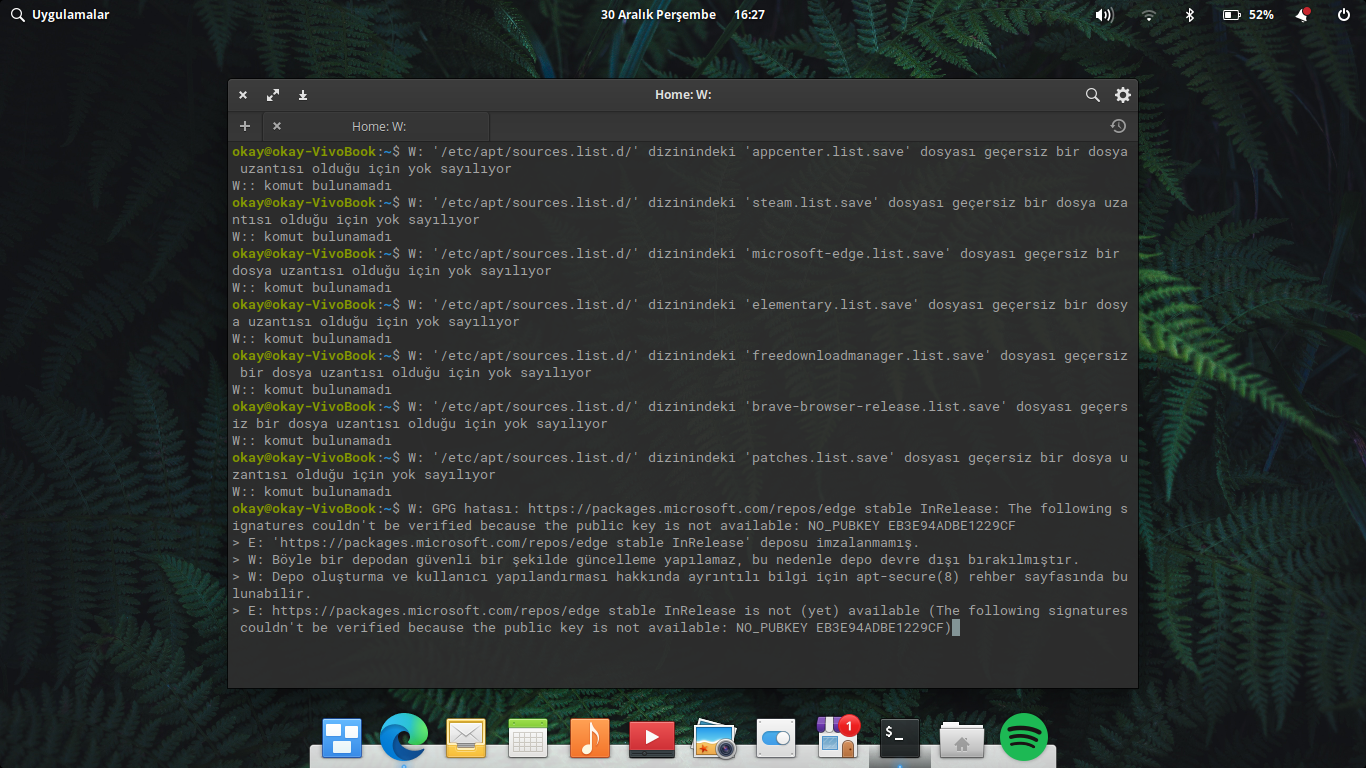
Task: Launch Calendar from the dock
Action: [x=528, y=738]
